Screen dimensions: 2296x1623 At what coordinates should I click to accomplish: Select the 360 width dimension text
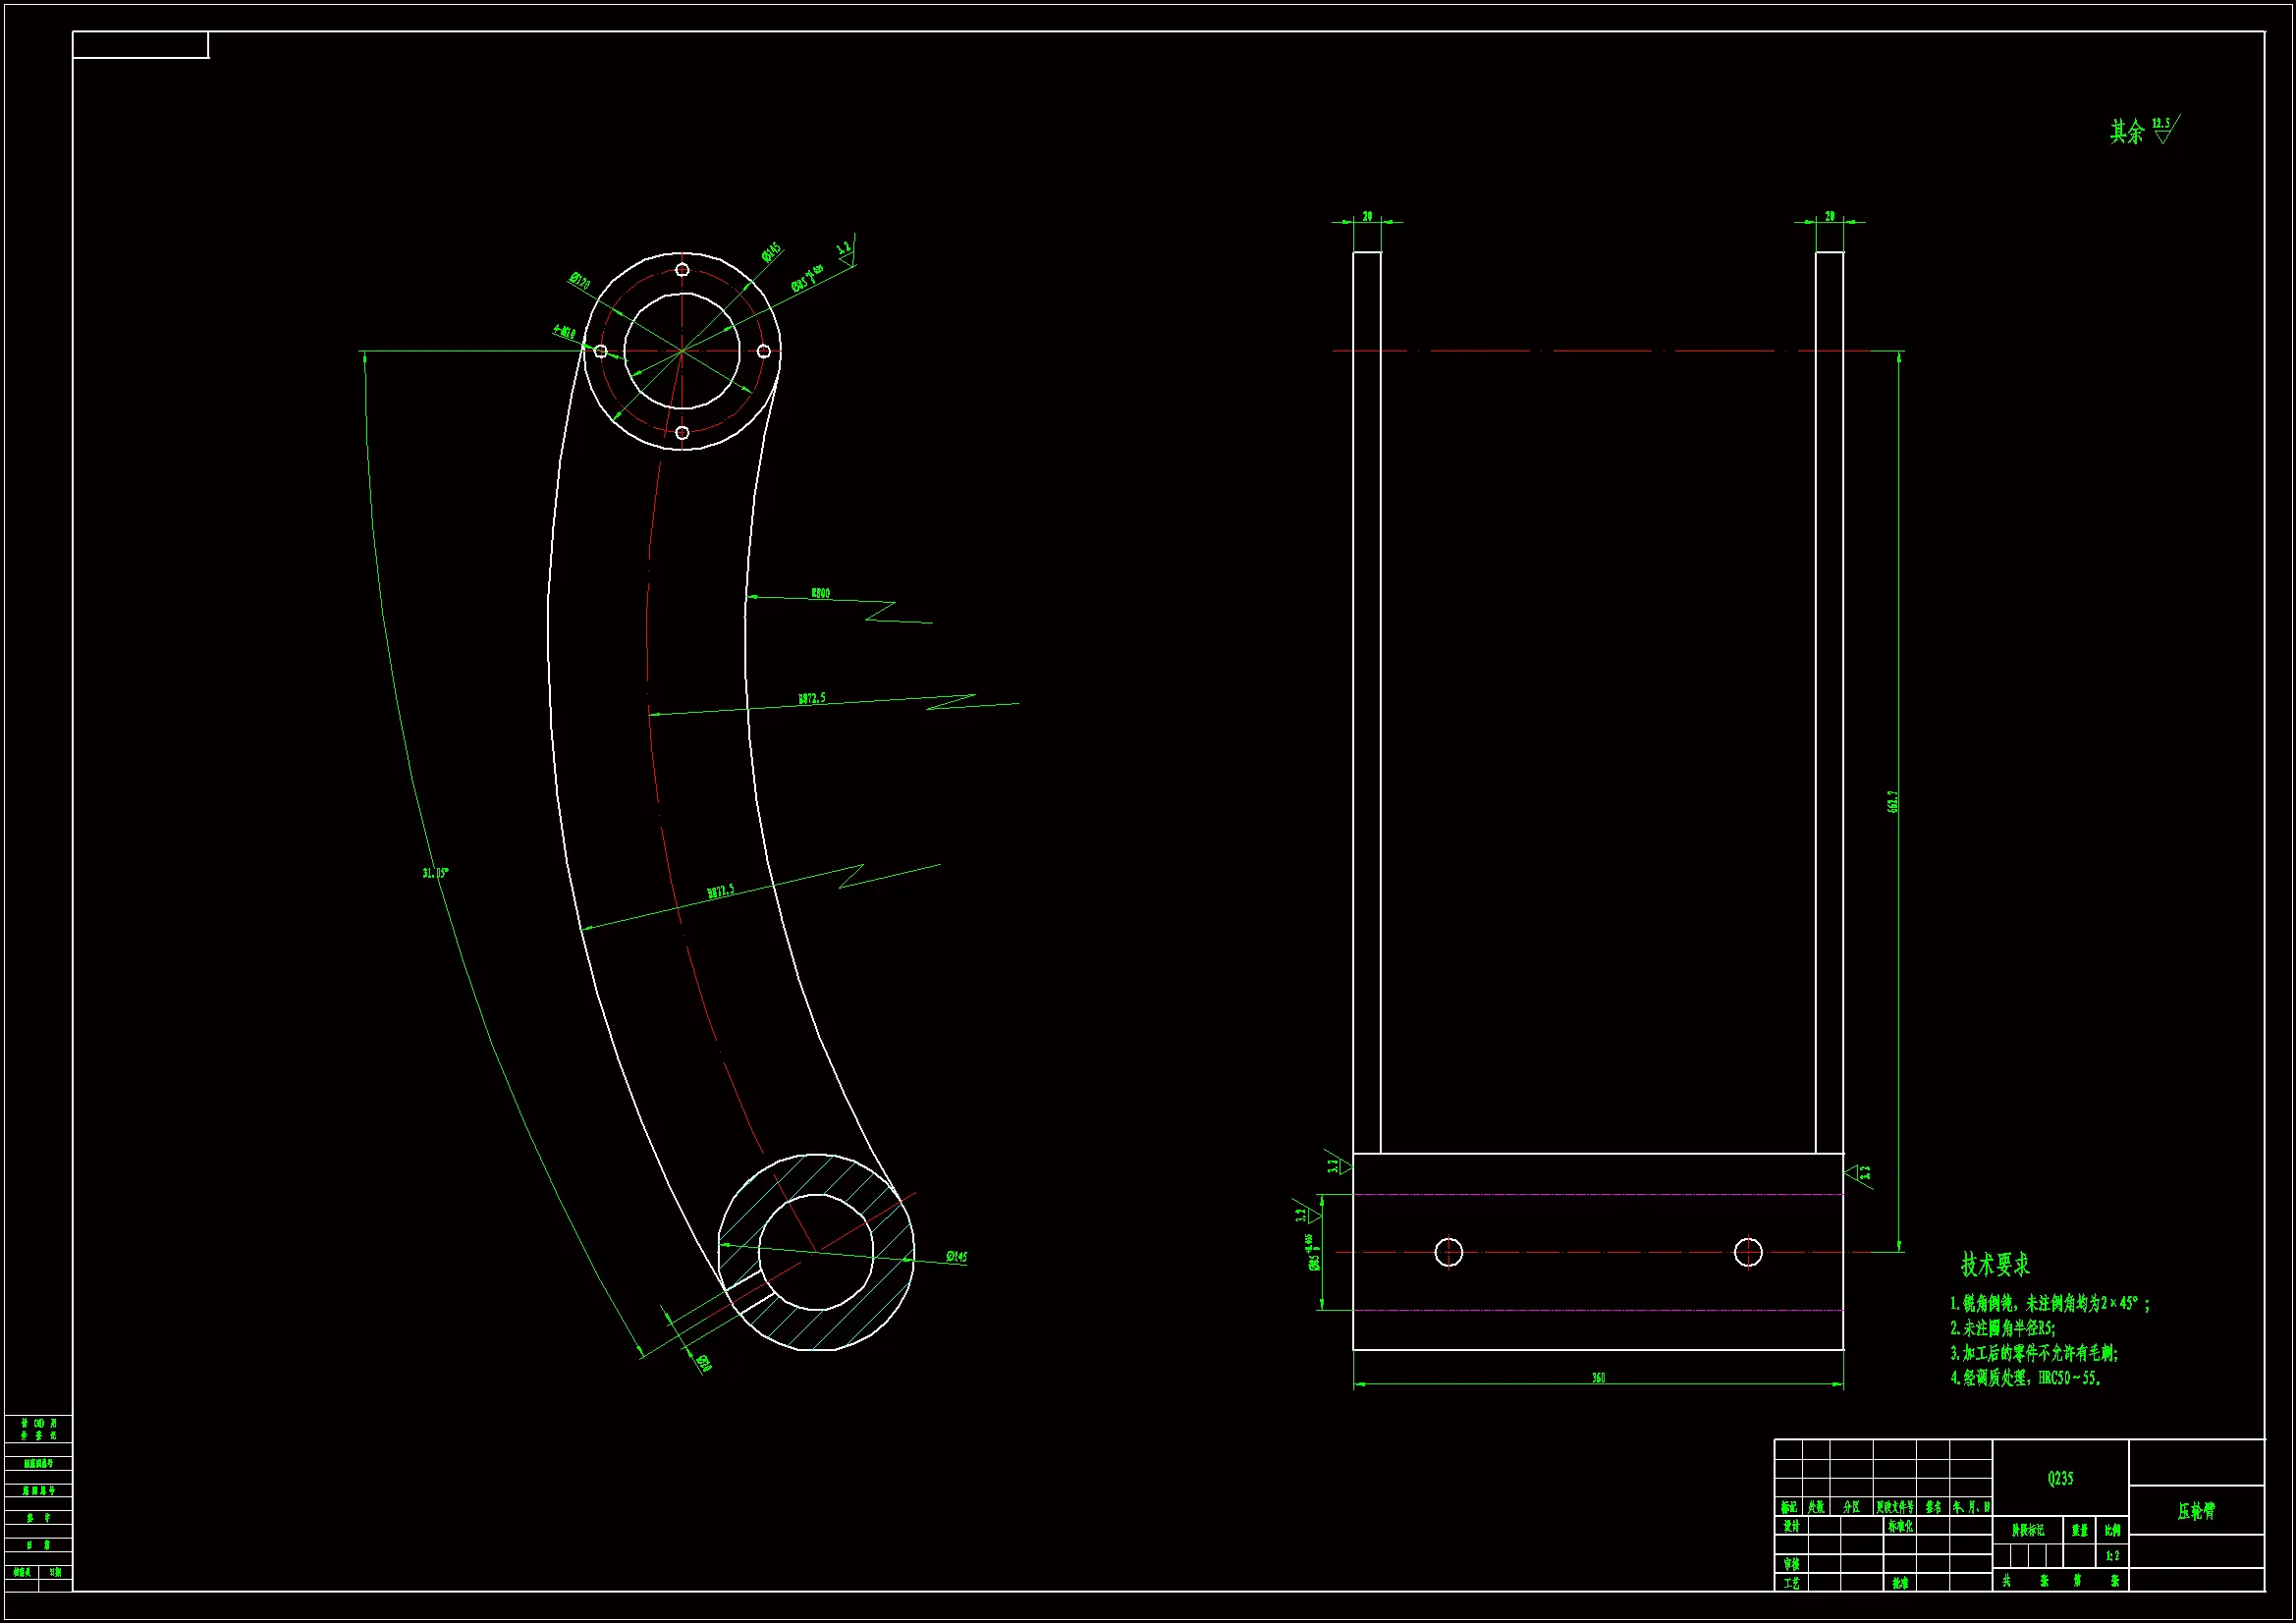(1598, 1378)
